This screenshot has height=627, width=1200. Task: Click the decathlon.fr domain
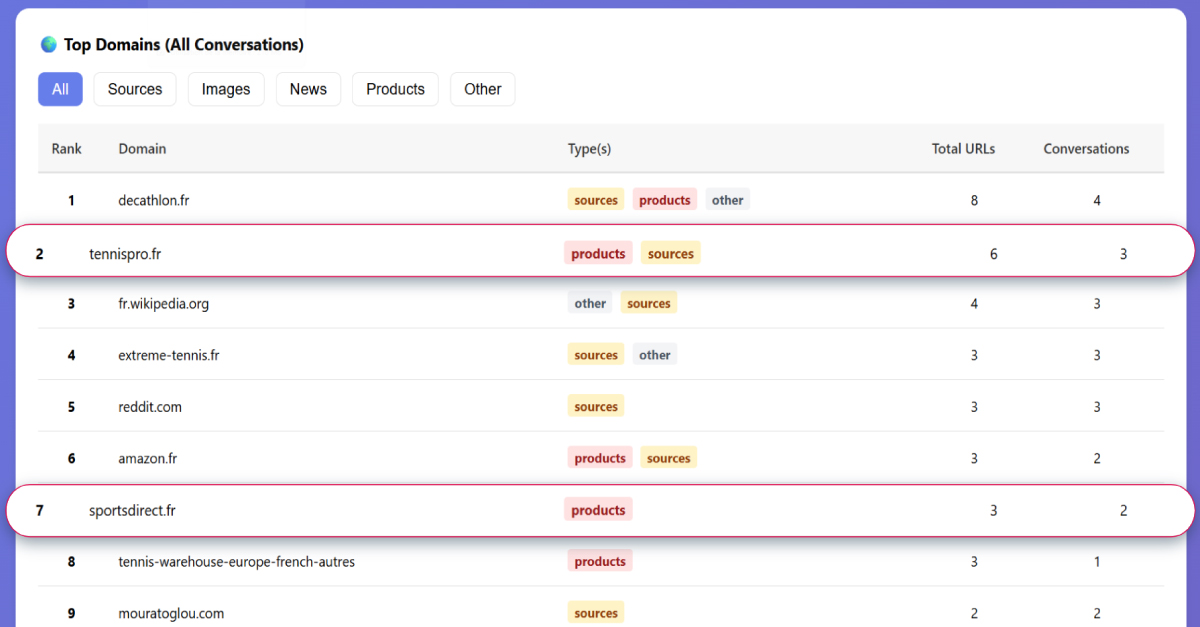tap(153, 200)
